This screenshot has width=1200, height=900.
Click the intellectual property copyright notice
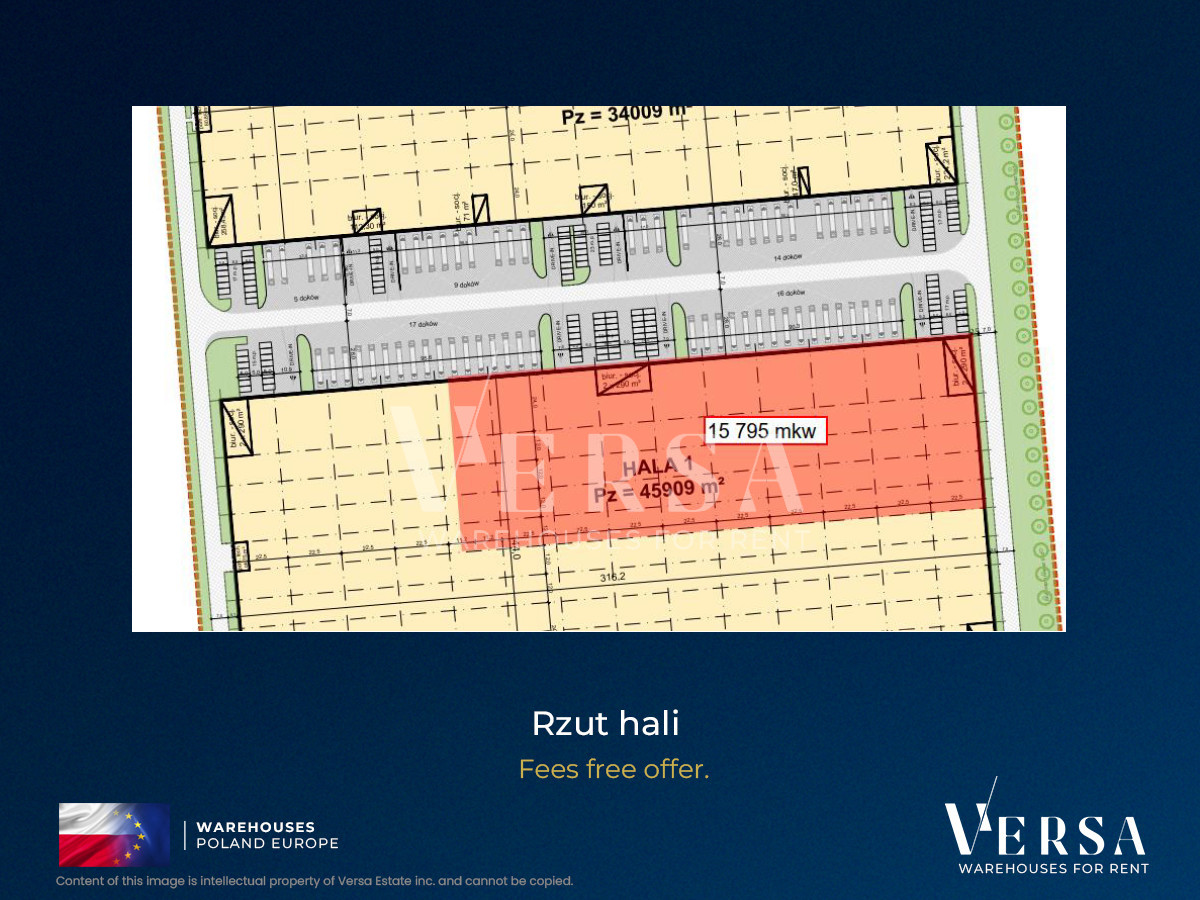tap(314, 881)
